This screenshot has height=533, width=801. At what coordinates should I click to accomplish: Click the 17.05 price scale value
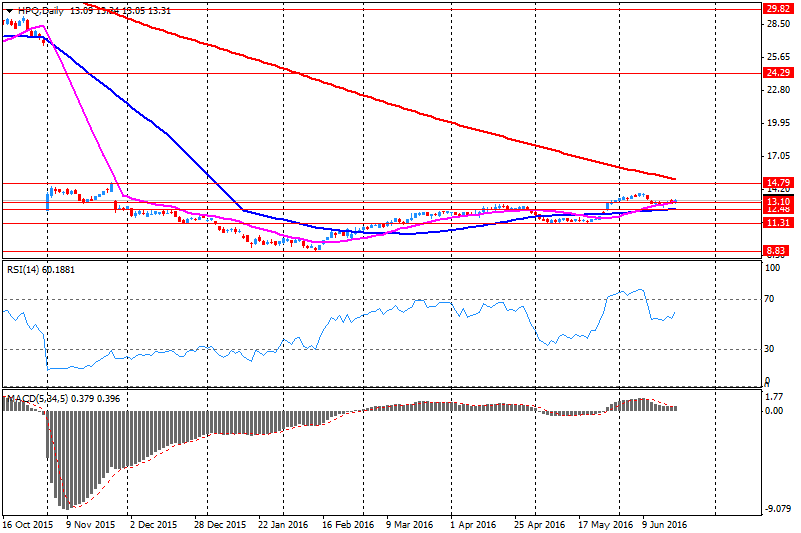pyautogui.click(x=778, y=156)
